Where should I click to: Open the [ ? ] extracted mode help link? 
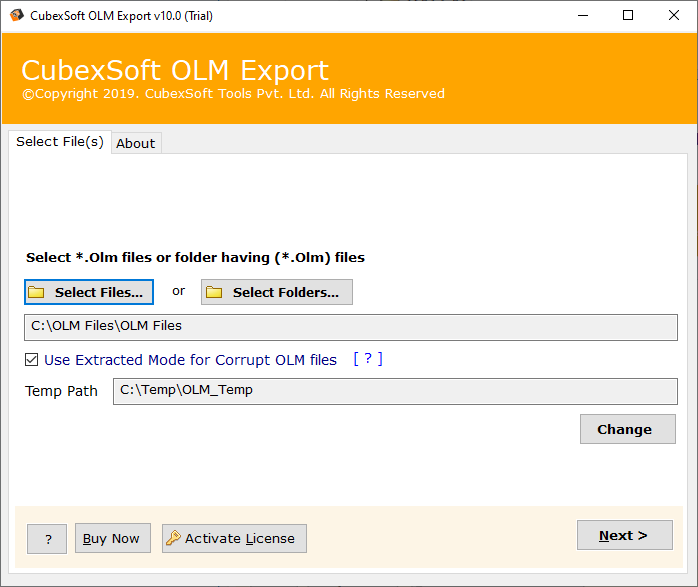point(368,359)
